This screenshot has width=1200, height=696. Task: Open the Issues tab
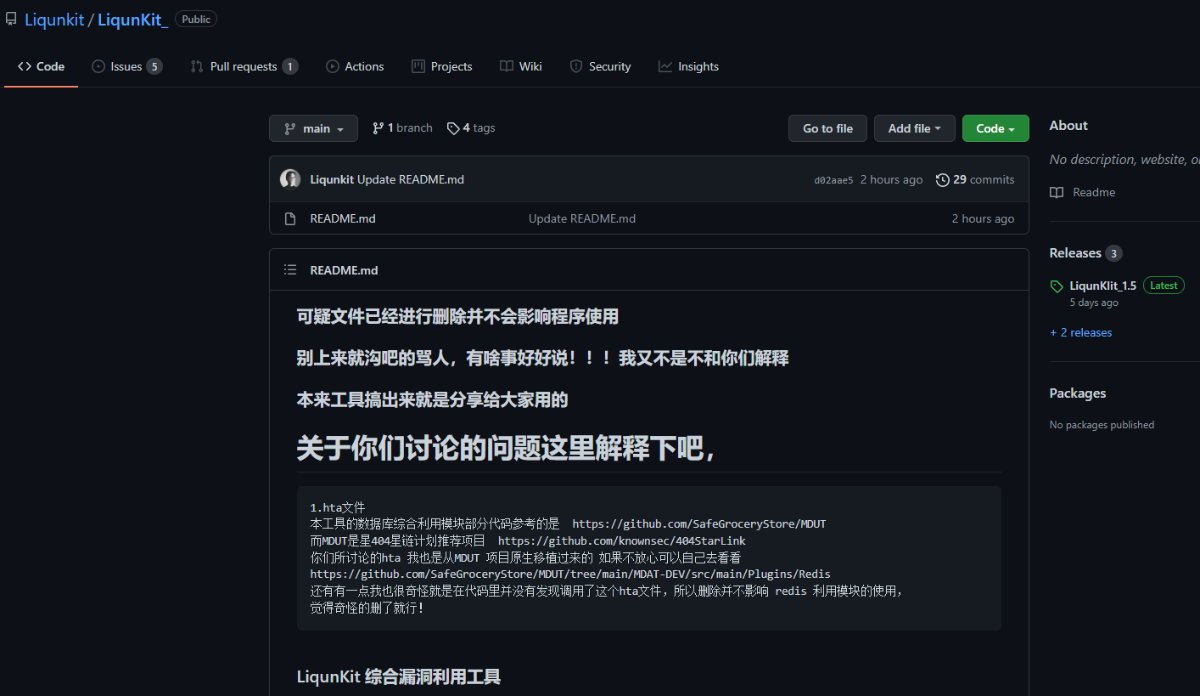pos(126,67)
